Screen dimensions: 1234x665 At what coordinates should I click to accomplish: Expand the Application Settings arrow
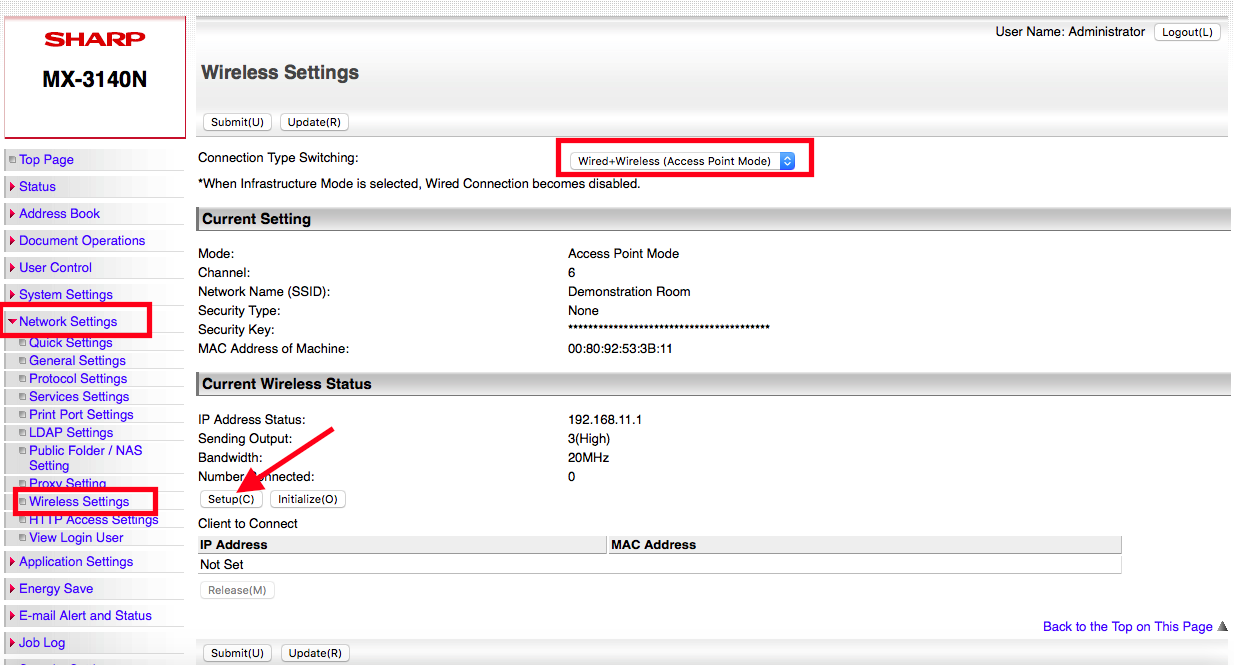pos(12,562)
